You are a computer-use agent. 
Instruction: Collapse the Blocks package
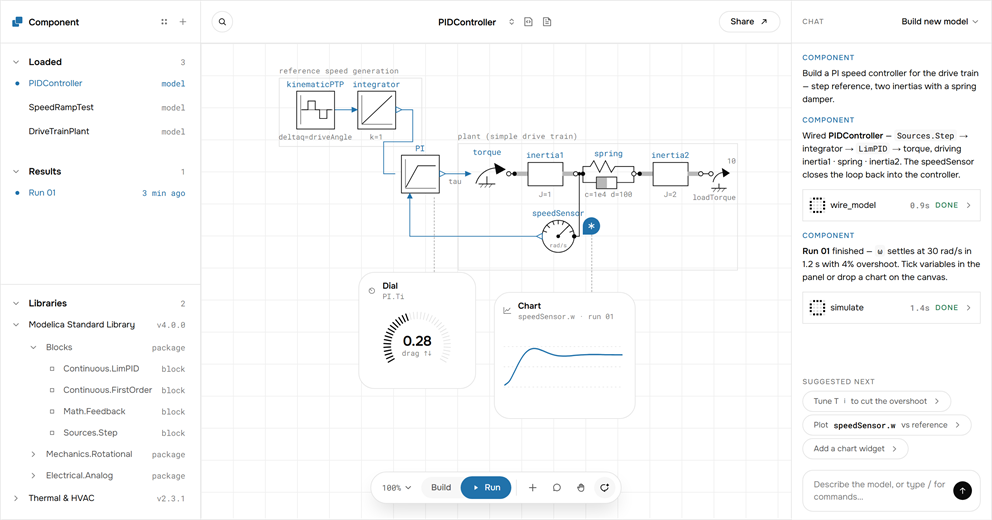point(34,347)
